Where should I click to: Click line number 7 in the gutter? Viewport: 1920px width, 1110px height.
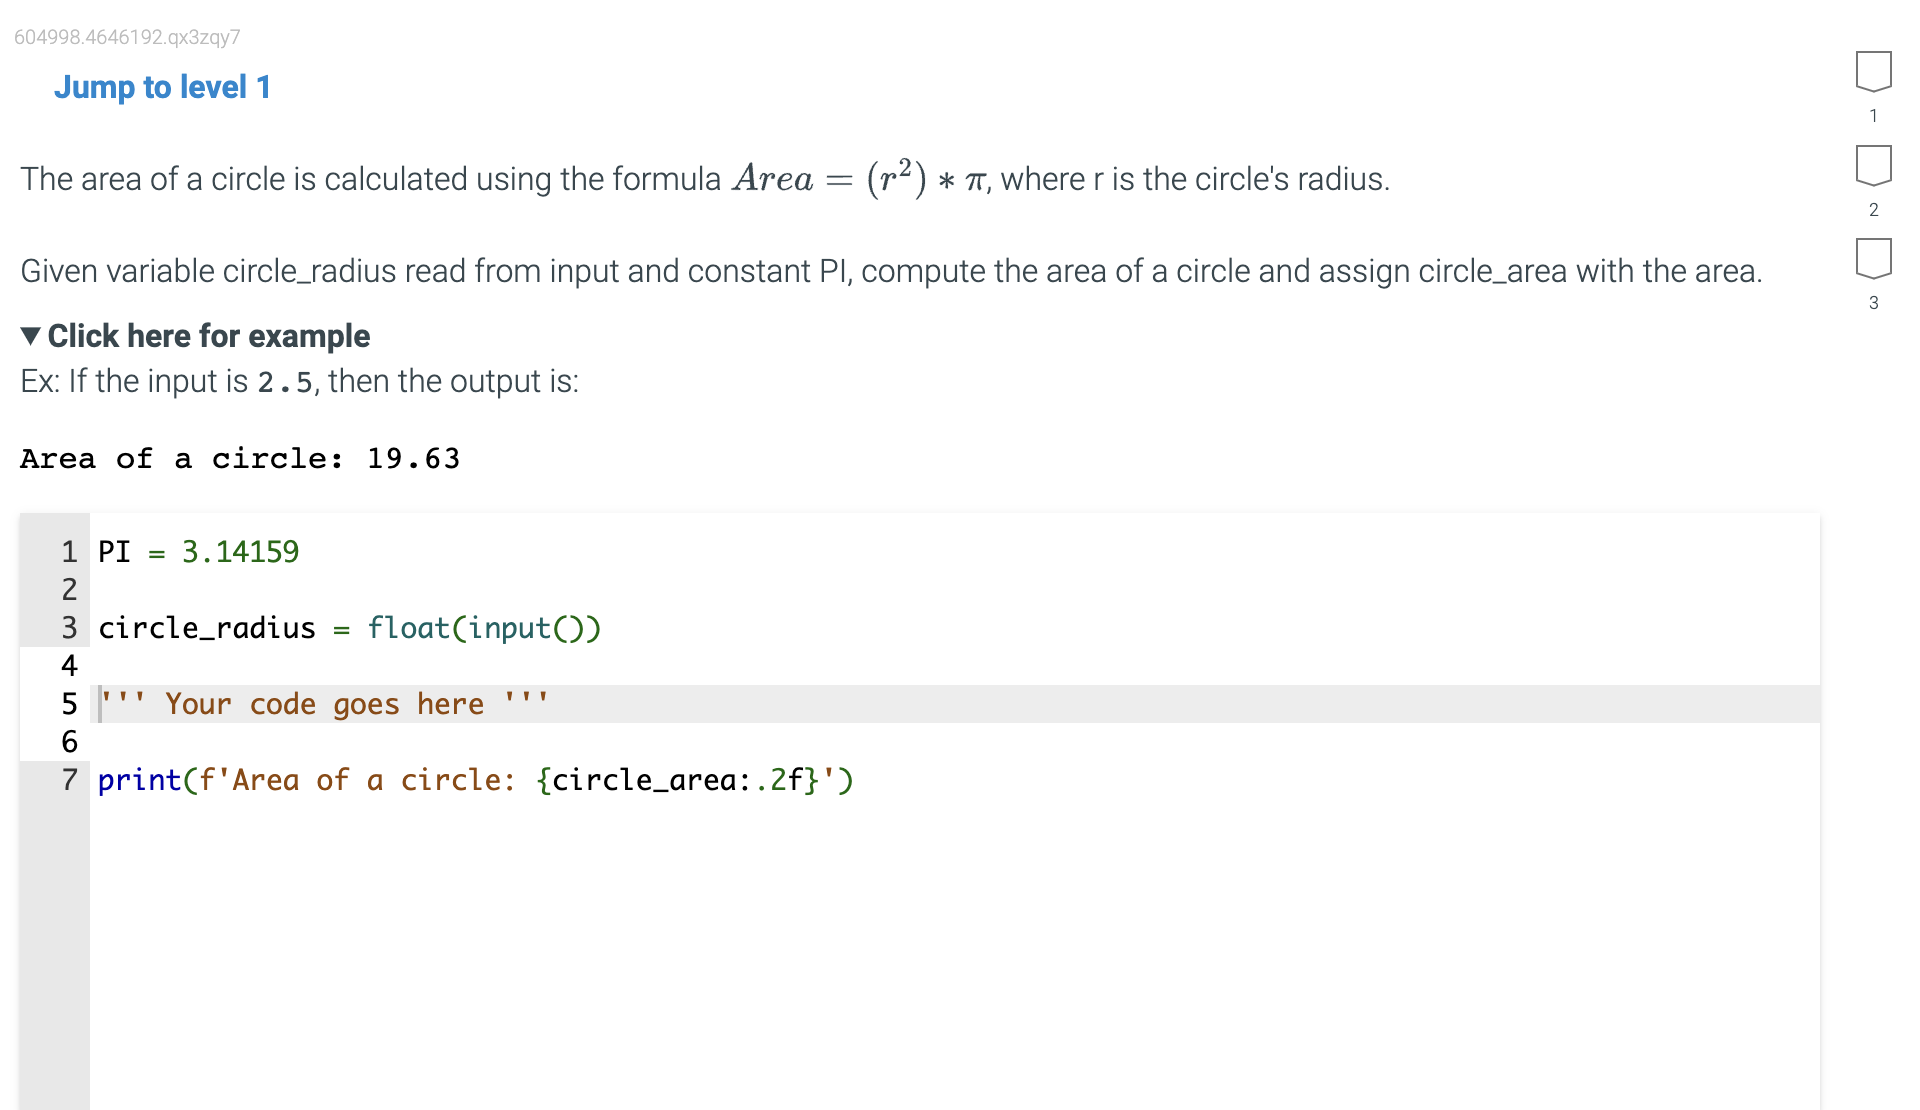click(69, 780)
